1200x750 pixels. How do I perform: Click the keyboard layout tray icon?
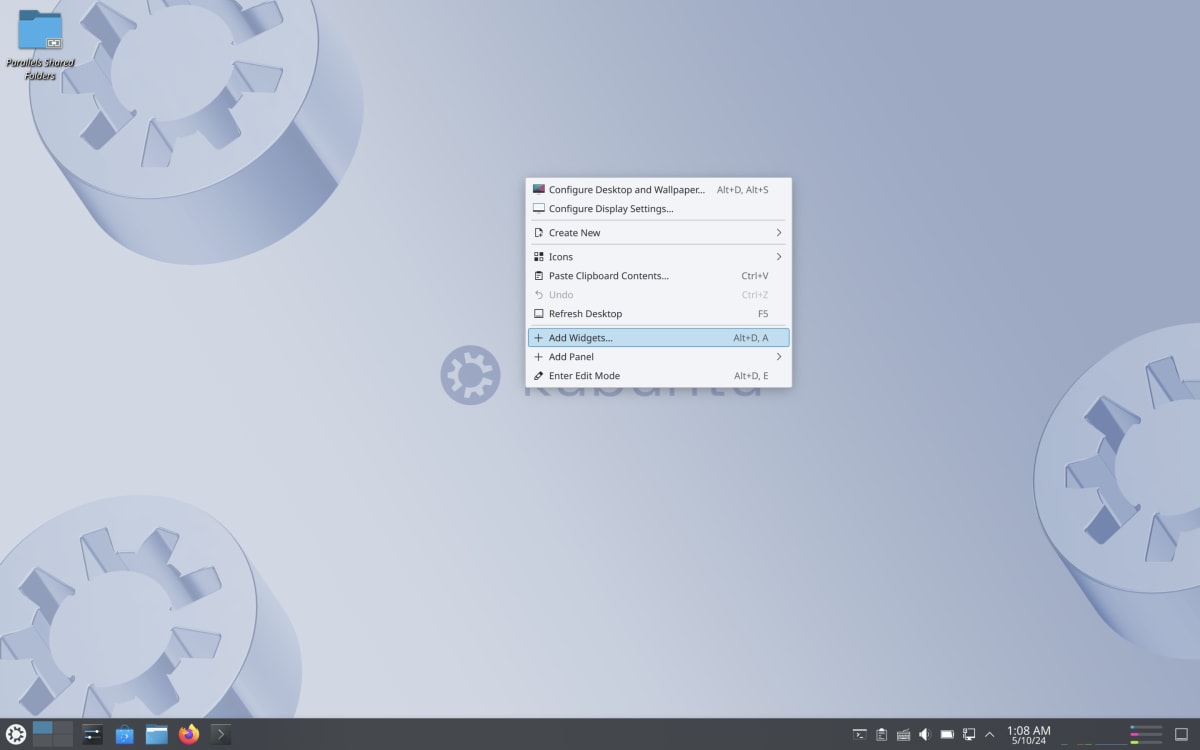[903, 735]
